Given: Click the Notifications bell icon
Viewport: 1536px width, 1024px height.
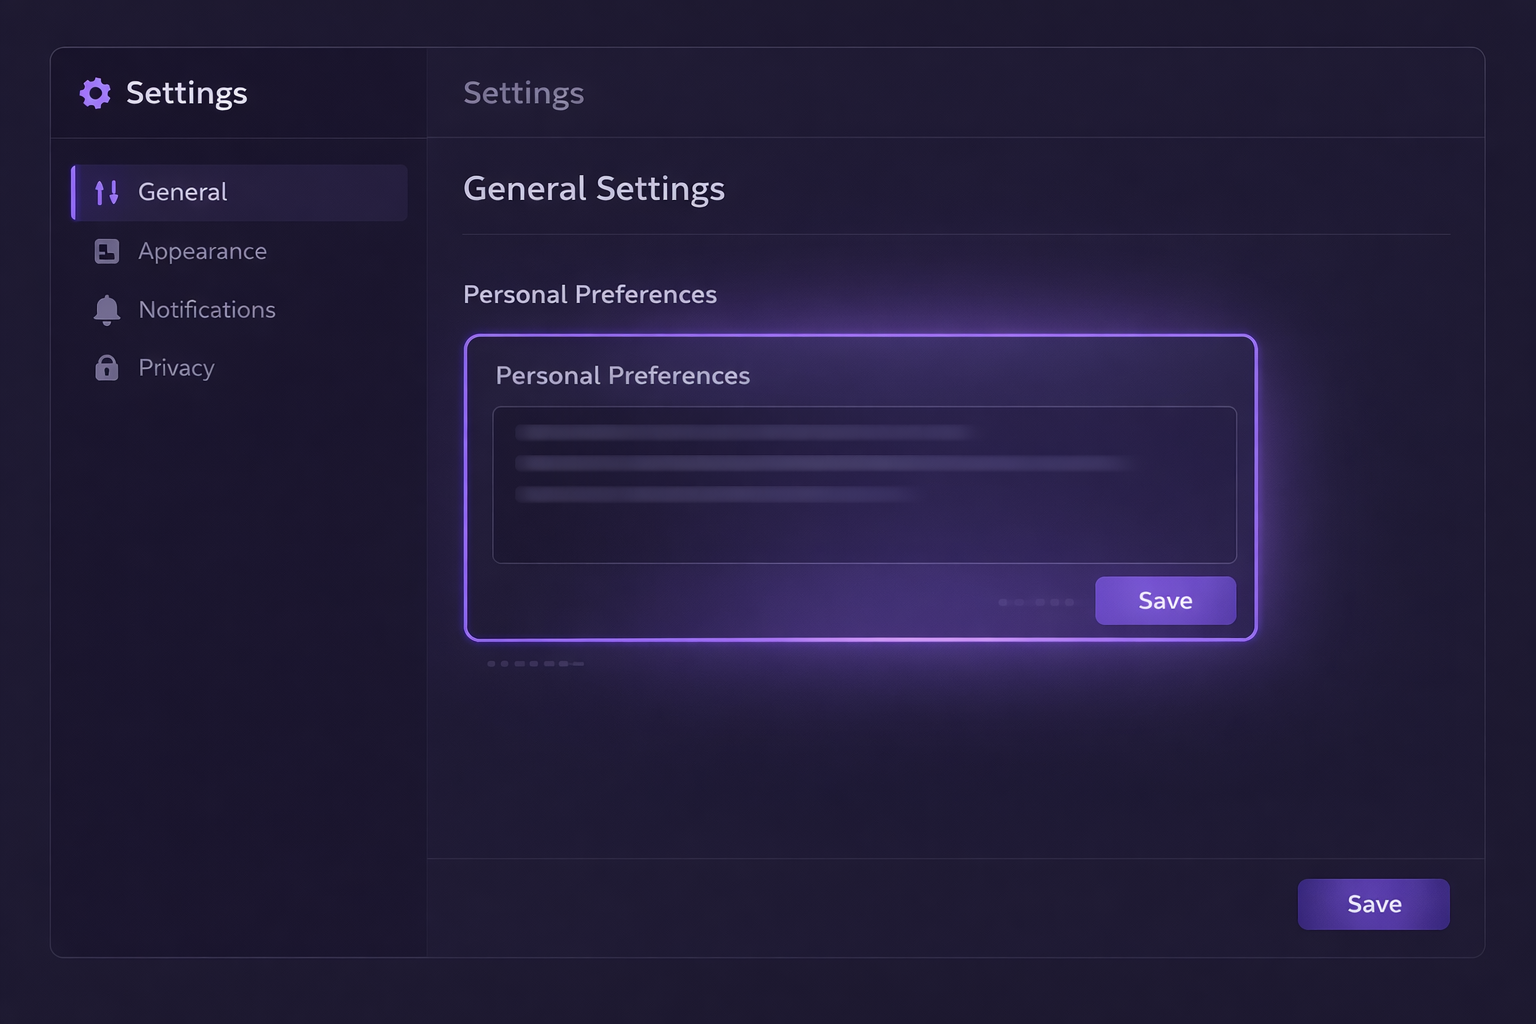Looking at the screenshot, I should 105,309.
